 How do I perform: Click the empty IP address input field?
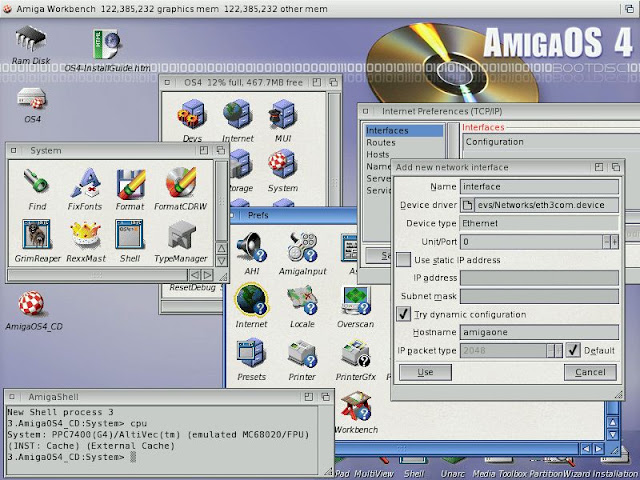coord(539,278)
